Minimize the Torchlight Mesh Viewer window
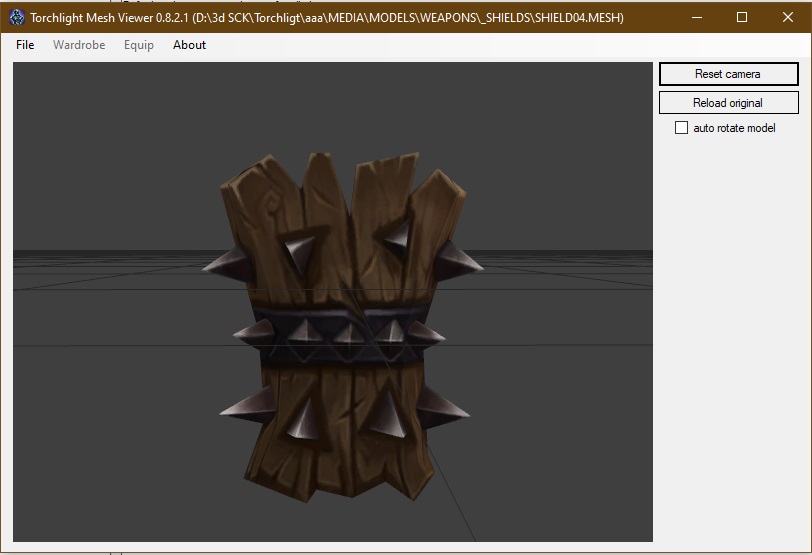Viewport: 812px width, 555px height. 697,17
